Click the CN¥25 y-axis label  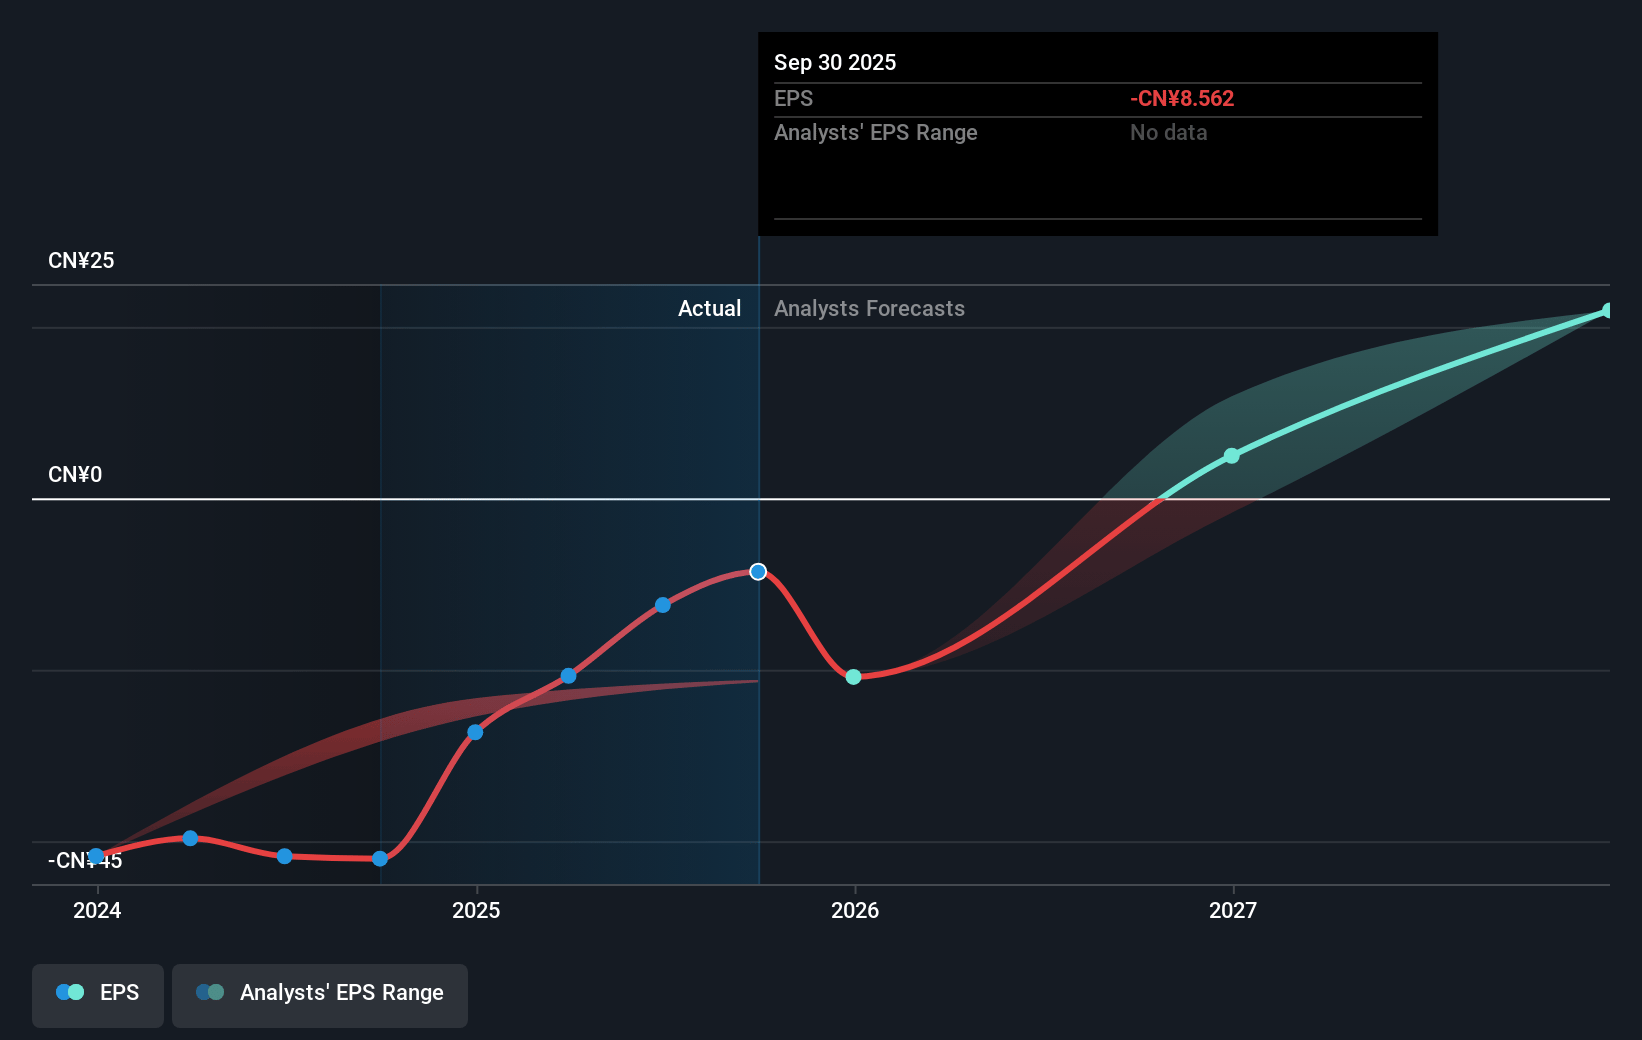point(81,261)
